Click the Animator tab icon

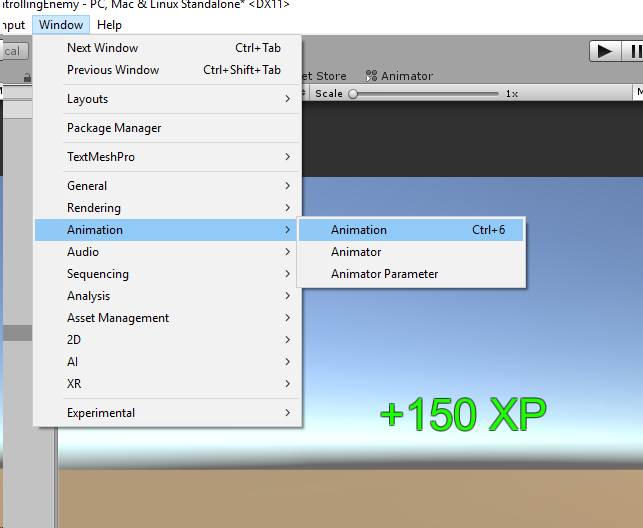pyautogui.click(x=371, y=76)
